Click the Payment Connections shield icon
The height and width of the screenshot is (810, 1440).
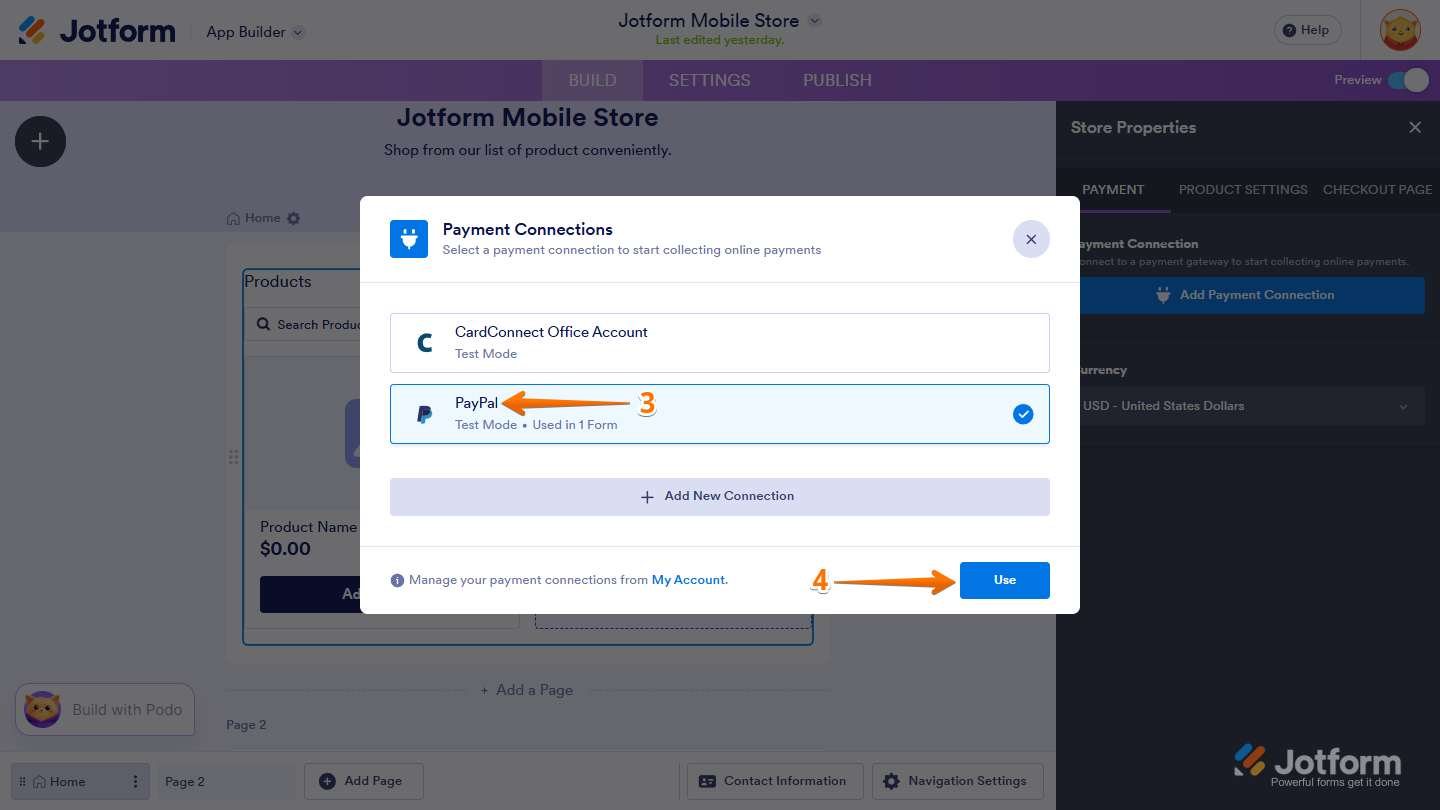click(409, 239)
